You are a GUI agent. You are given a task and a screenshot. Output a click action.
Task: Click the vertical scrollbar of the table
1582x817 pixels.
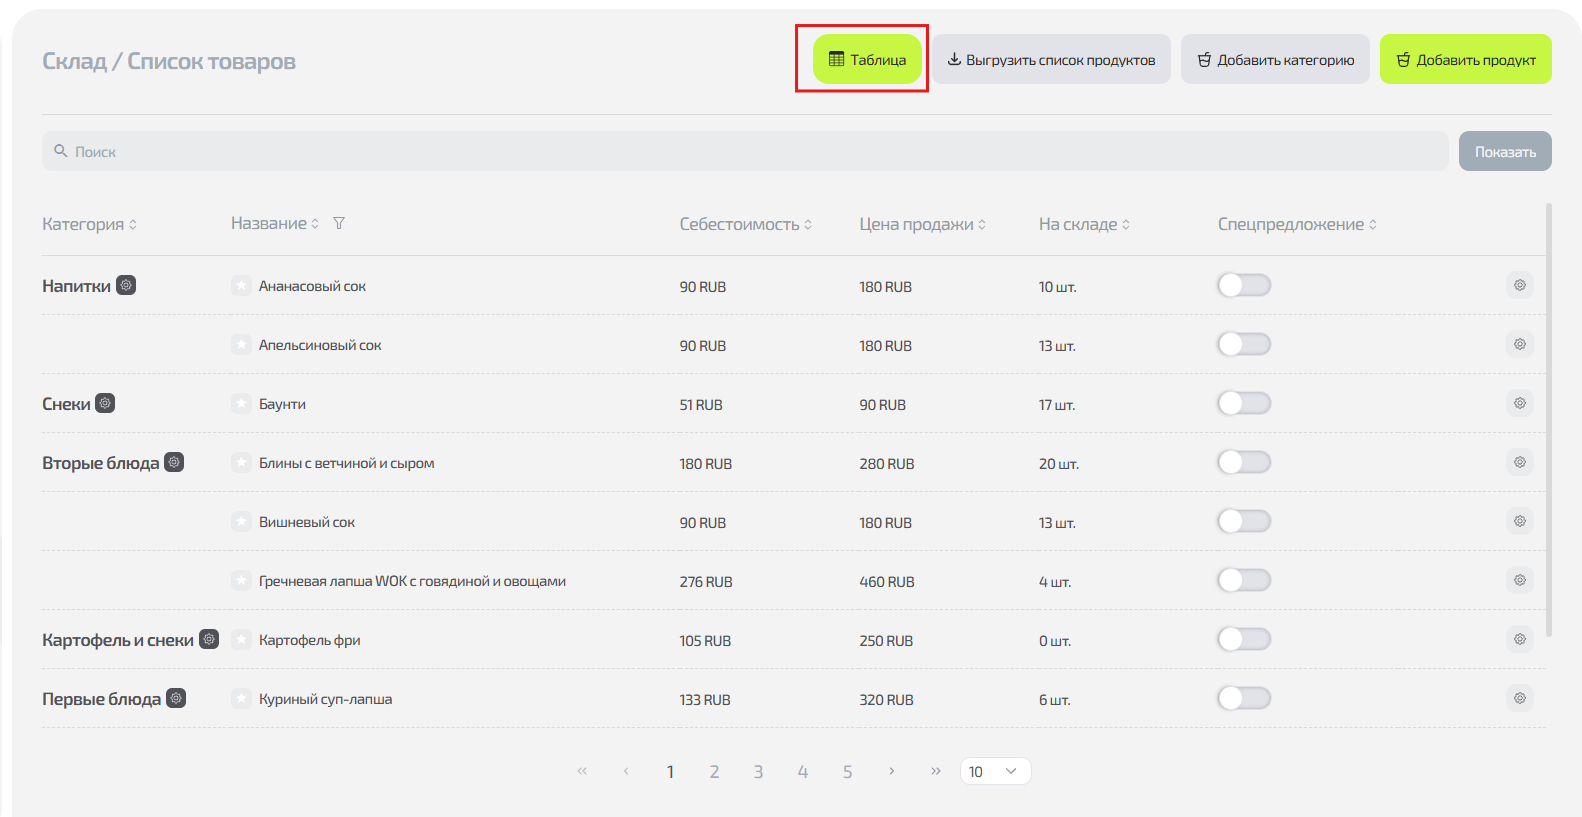pos(1549,420)
